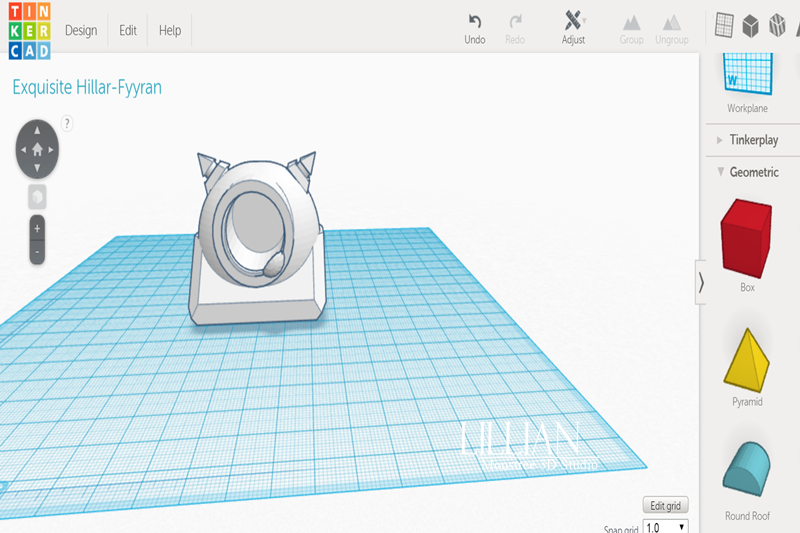This screenshot has width=800, height=533.
Task: Rotate view up with the top arrow
Action: [37, 130]
